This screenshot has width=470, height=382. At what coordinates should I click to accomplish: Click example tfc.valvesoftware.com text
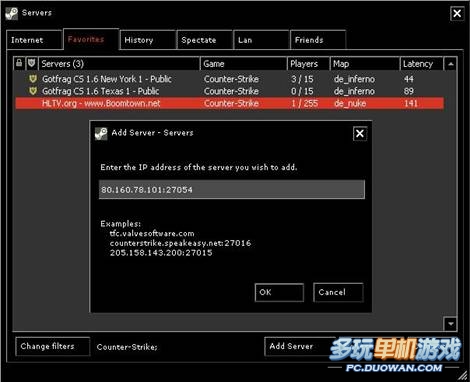[152, 233]
